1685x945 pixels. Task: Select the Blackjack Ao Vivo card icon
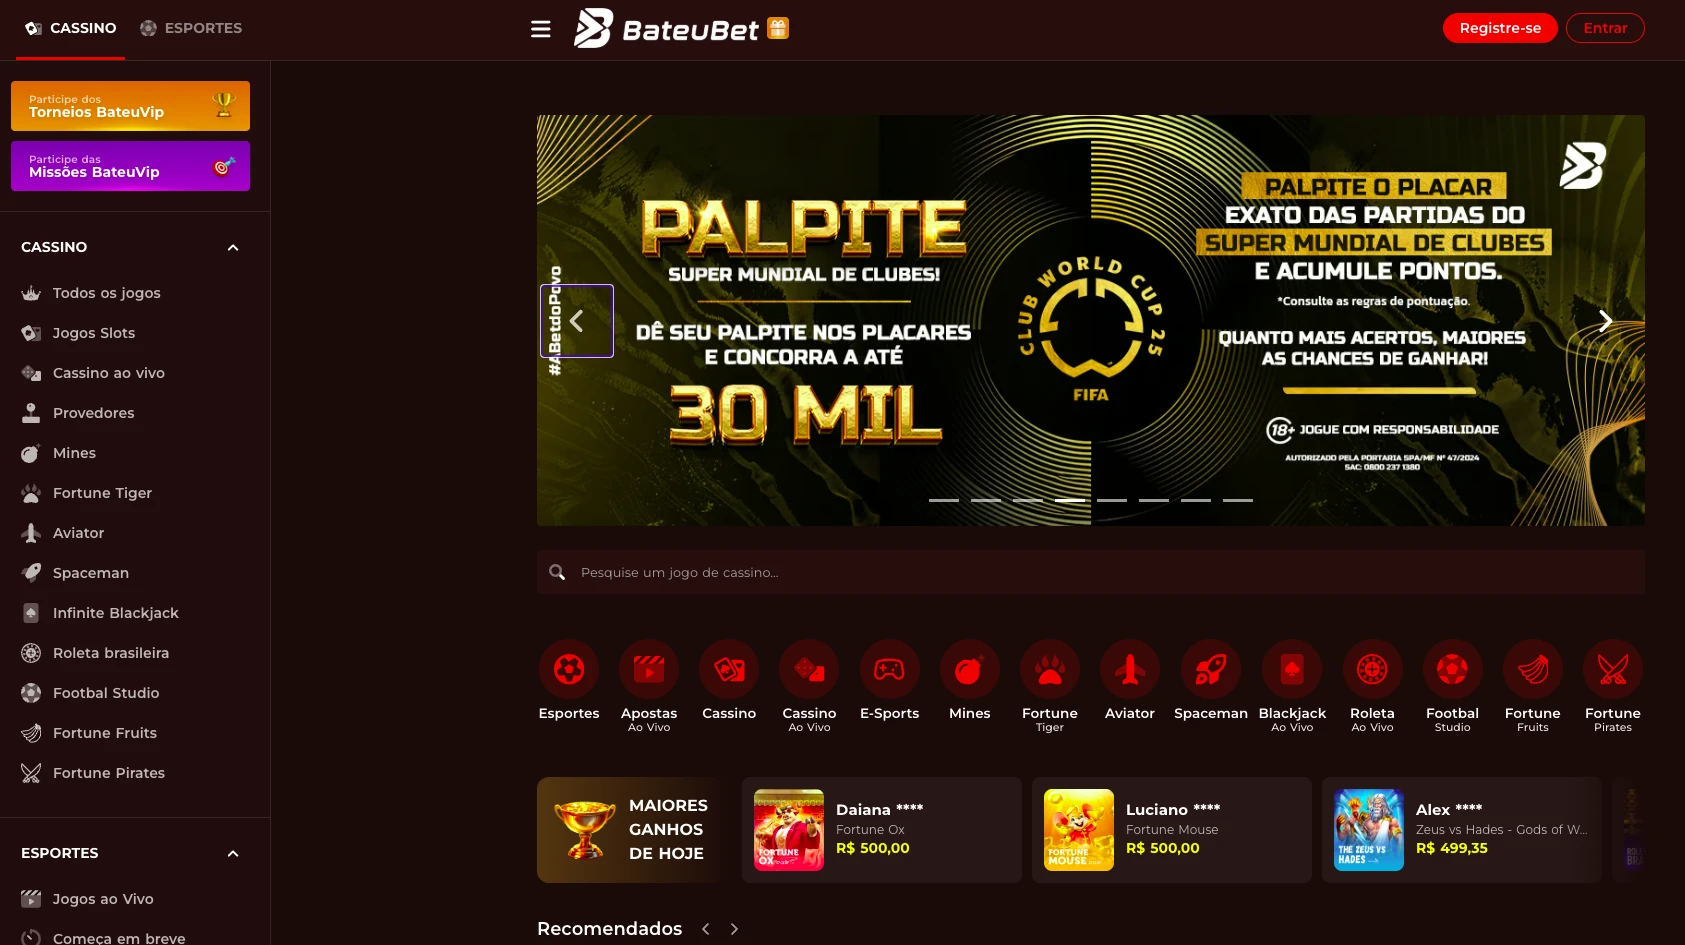1292,669
